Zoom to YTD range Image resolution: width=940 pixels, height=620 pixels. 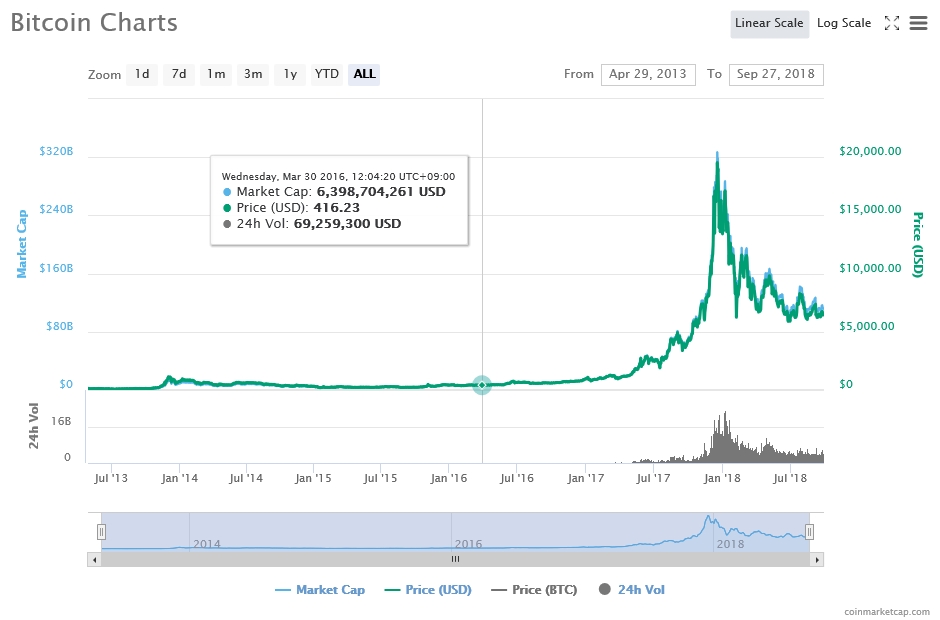point(327,74)
